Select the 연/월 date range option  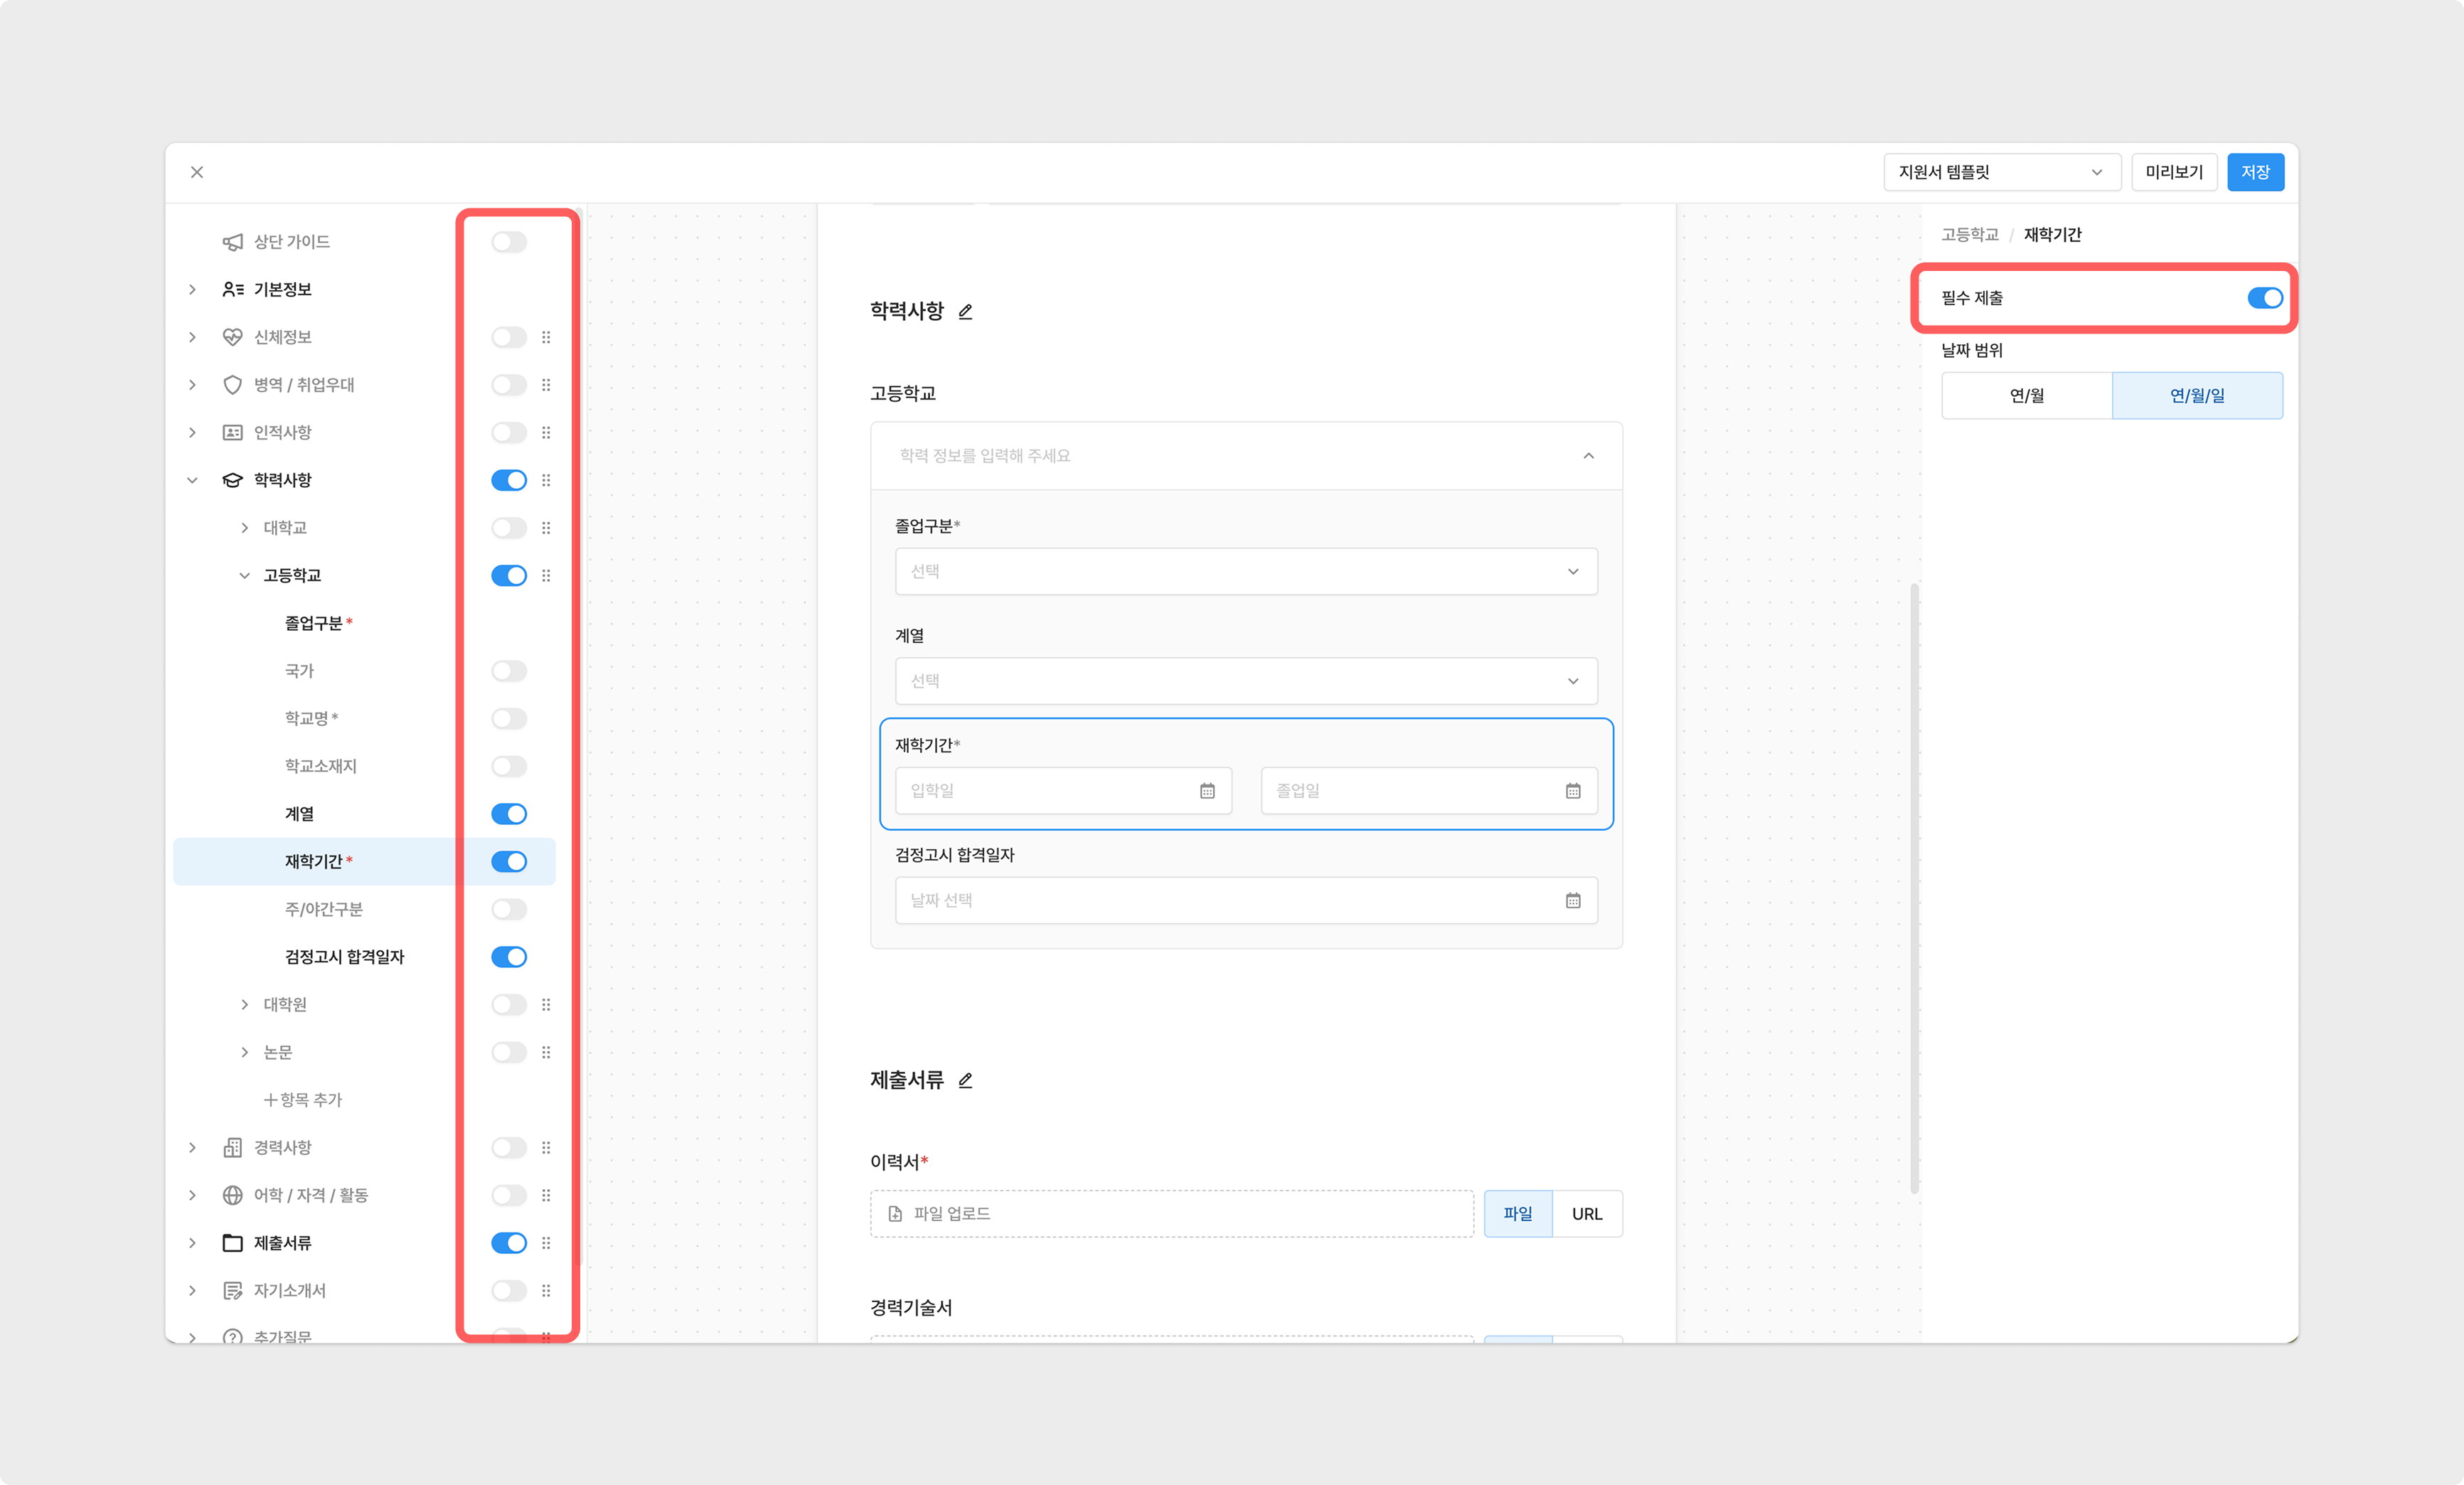pyautogui.click(x=2026, y=396)
